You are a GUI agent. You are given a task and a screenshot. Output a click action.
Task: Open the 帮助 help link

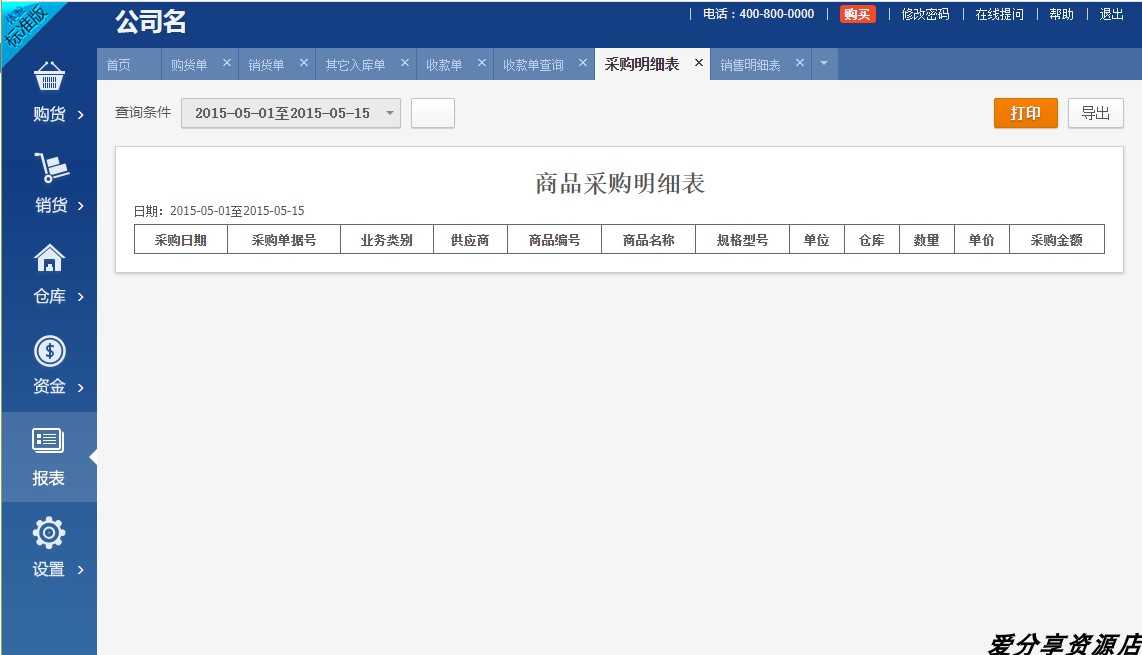tap(1061, 14)
